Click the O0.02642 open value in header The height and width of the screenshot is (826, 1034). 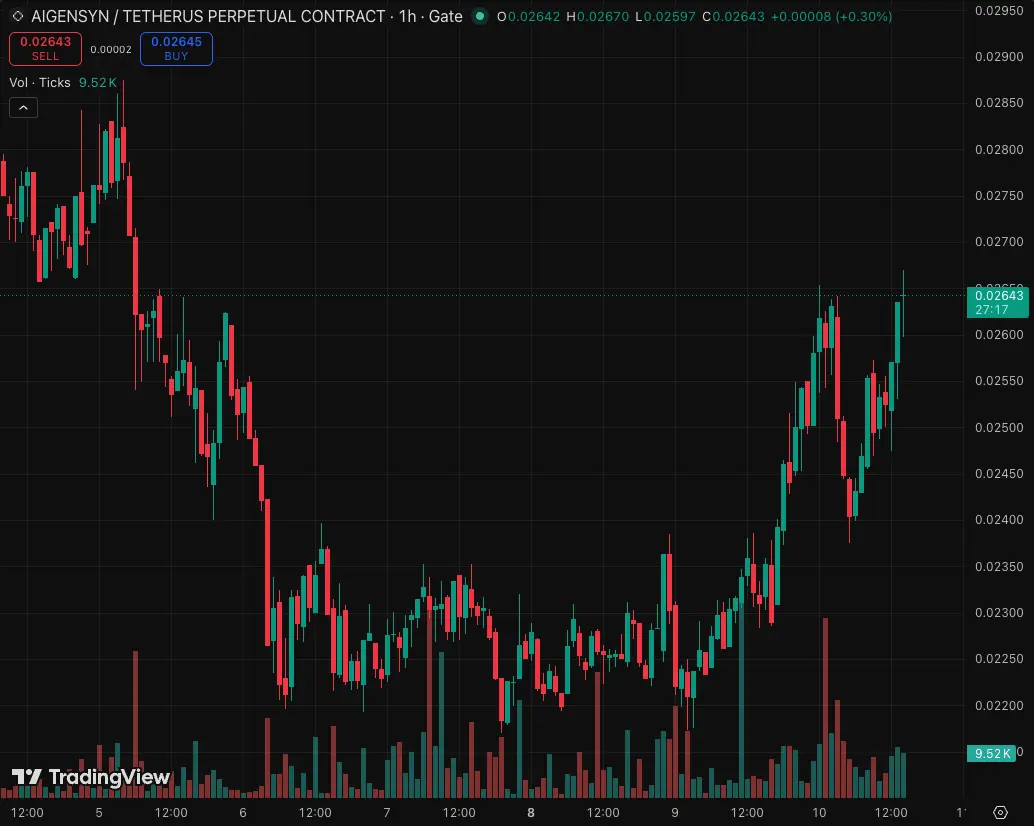click(528, 16)
